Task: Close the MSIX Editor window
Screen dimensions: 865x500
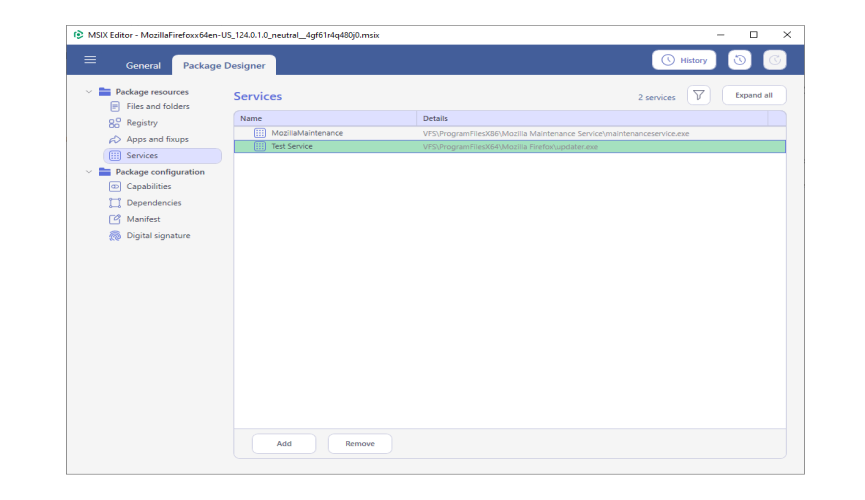Action: point(787,35)
